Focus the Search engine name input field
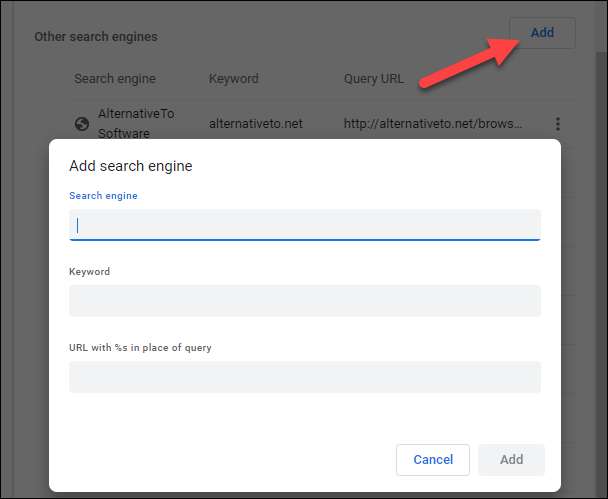Screen dimensions: 608x499 click(305, 225)
